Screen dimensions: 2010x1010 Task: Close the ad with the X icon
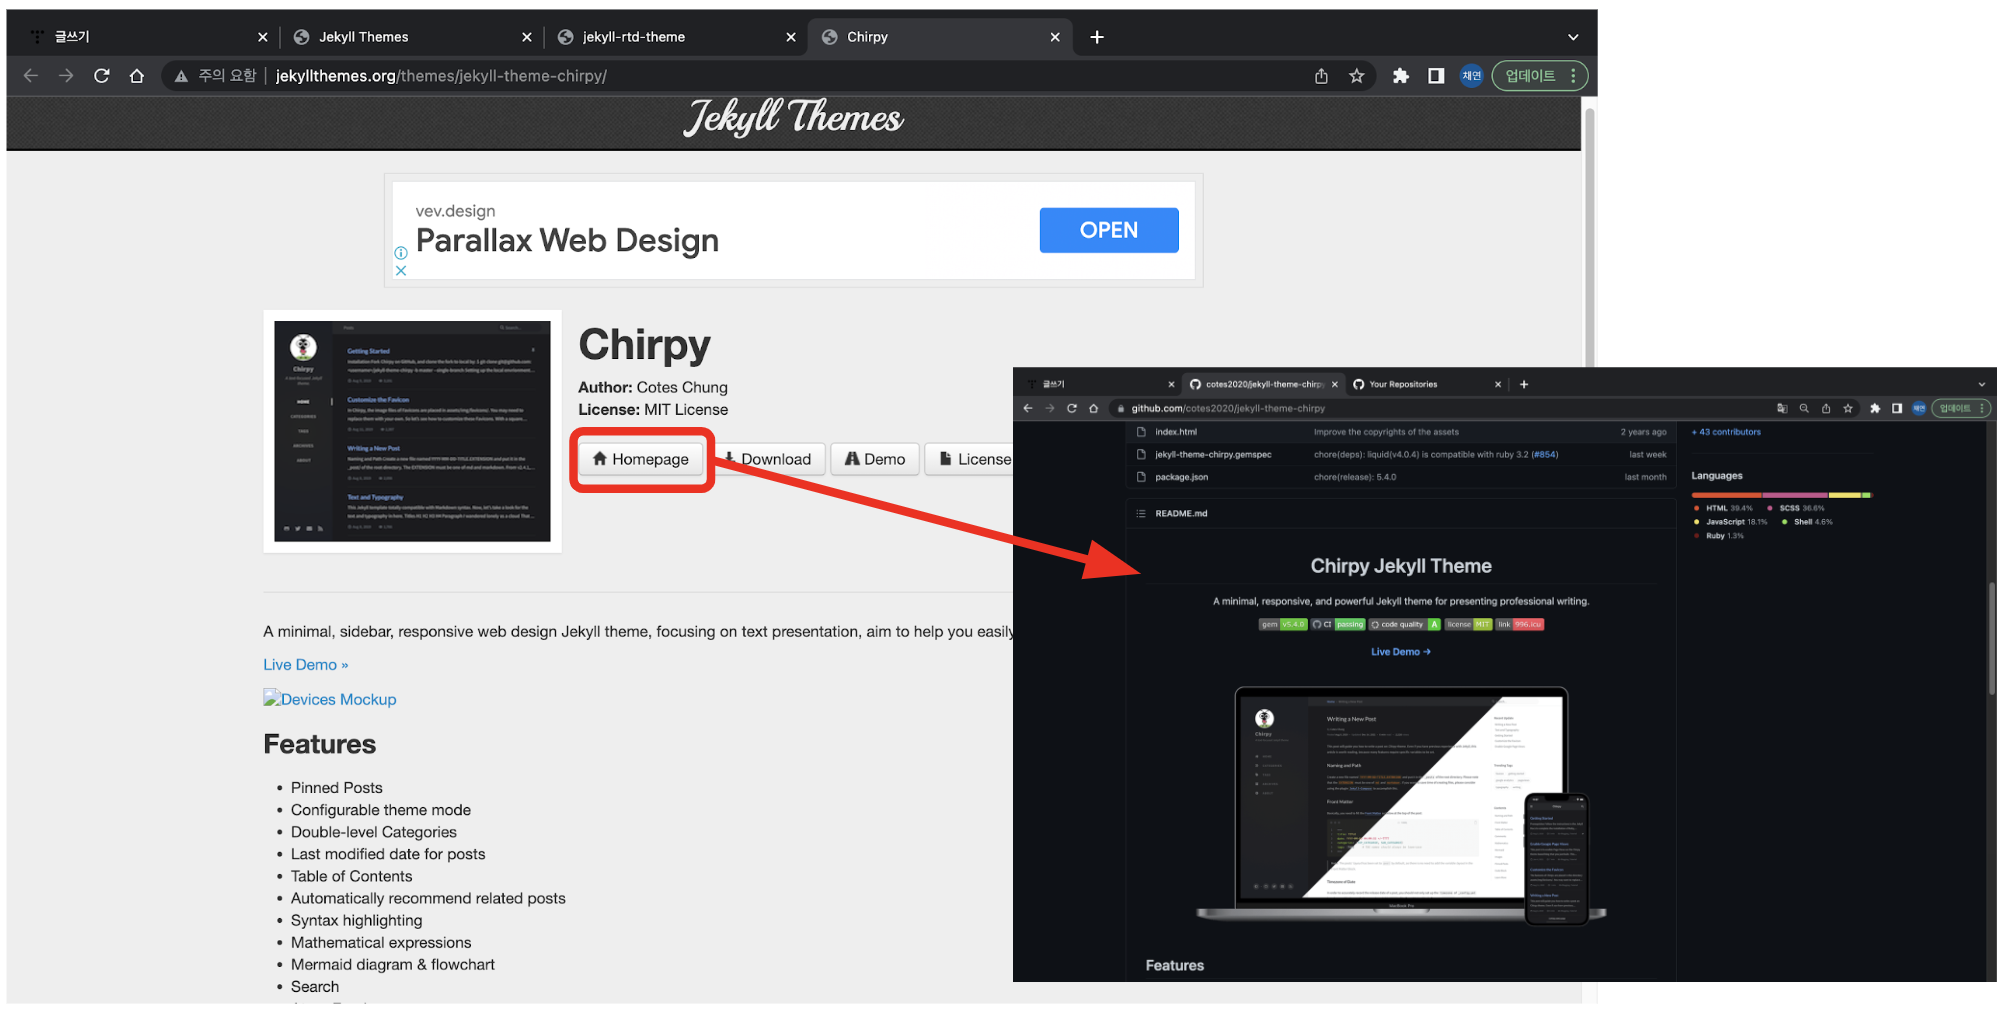(401, 271)
